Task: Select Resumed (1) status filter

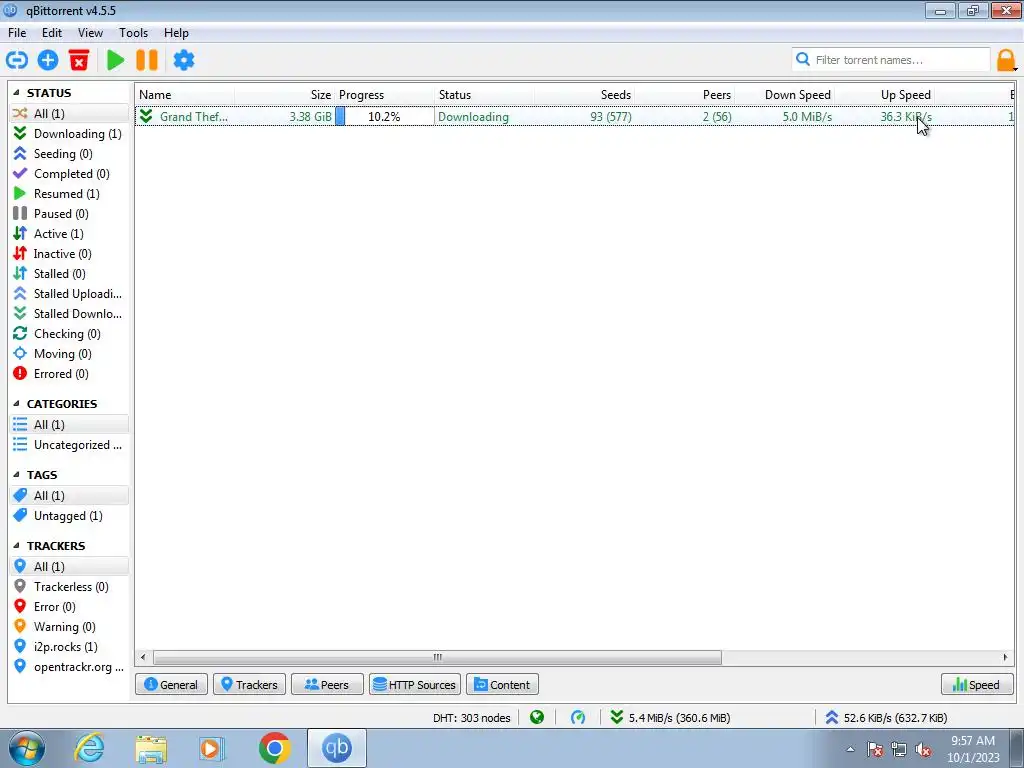Action: coord(68,193)
